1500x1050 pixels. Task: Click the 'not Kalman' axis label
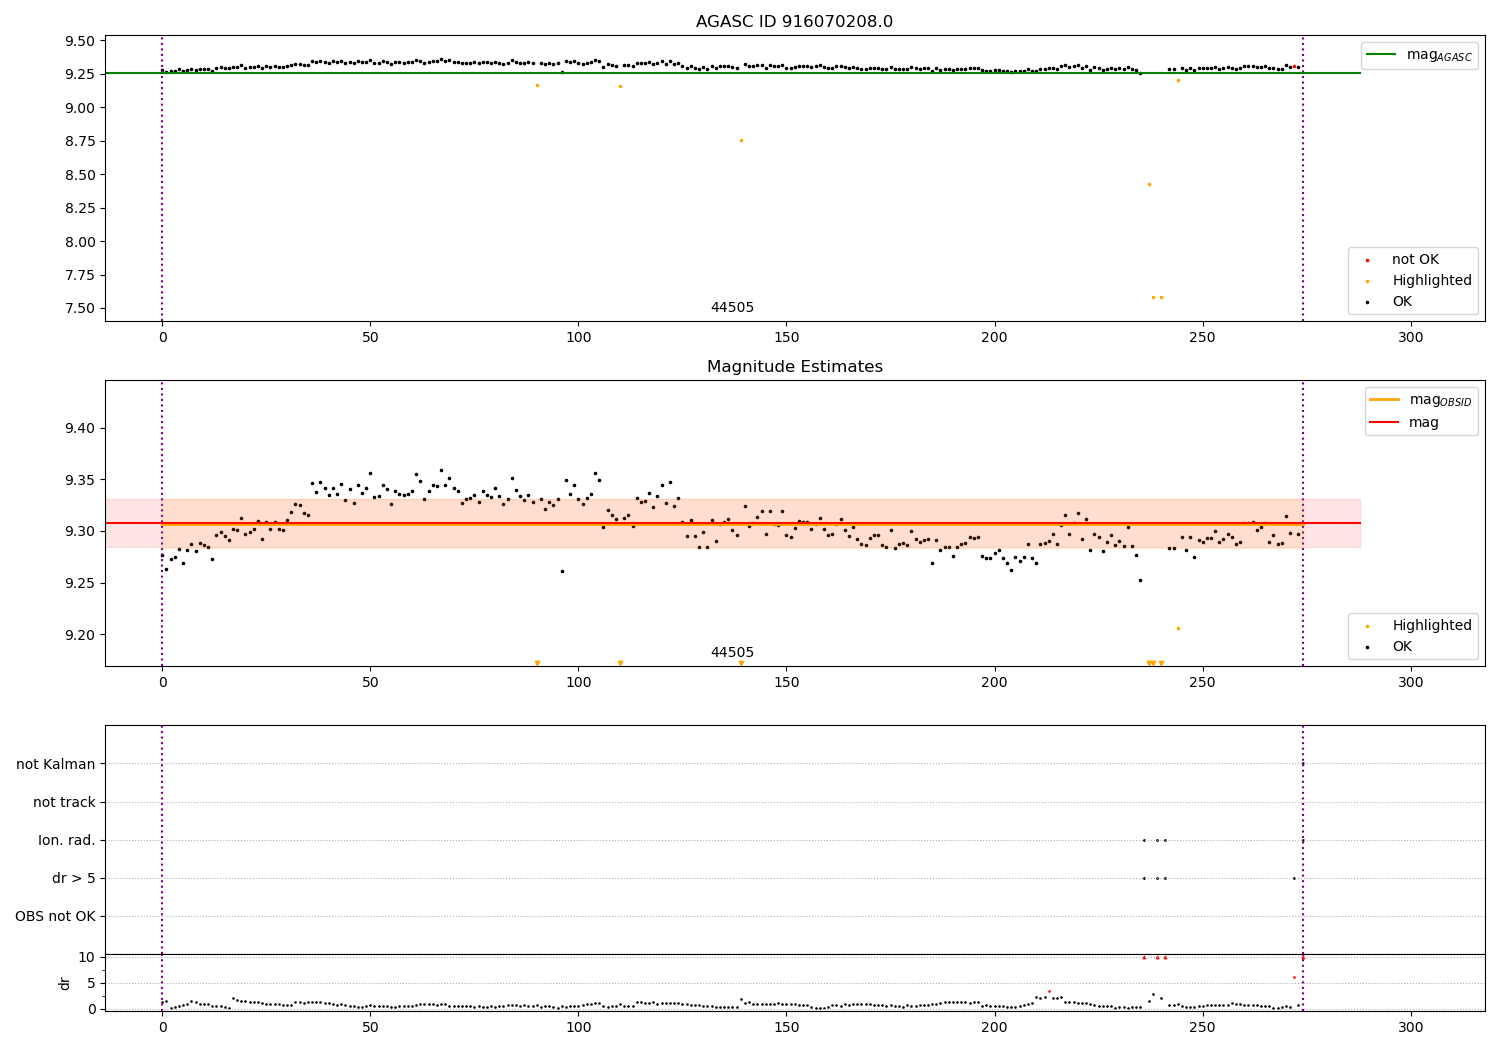[x=56, y=765]
